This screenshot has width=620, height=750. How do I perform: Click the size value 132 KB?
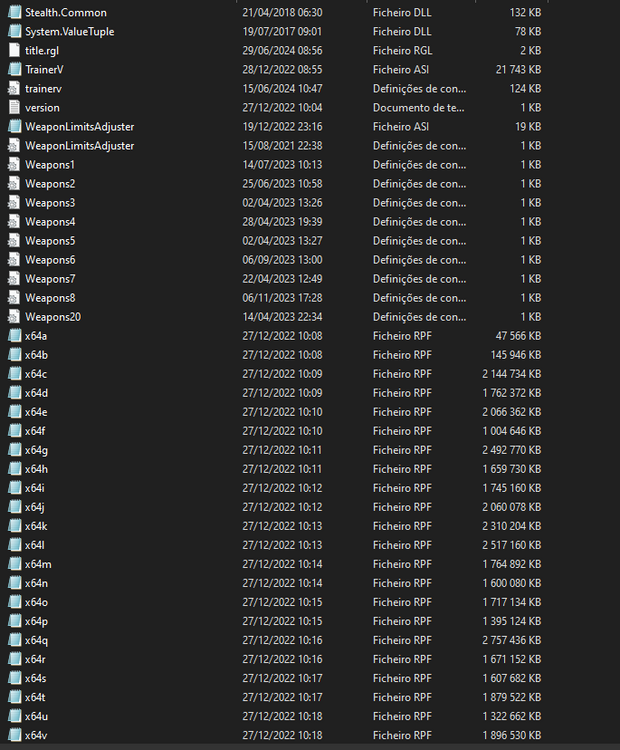(525, 12)
